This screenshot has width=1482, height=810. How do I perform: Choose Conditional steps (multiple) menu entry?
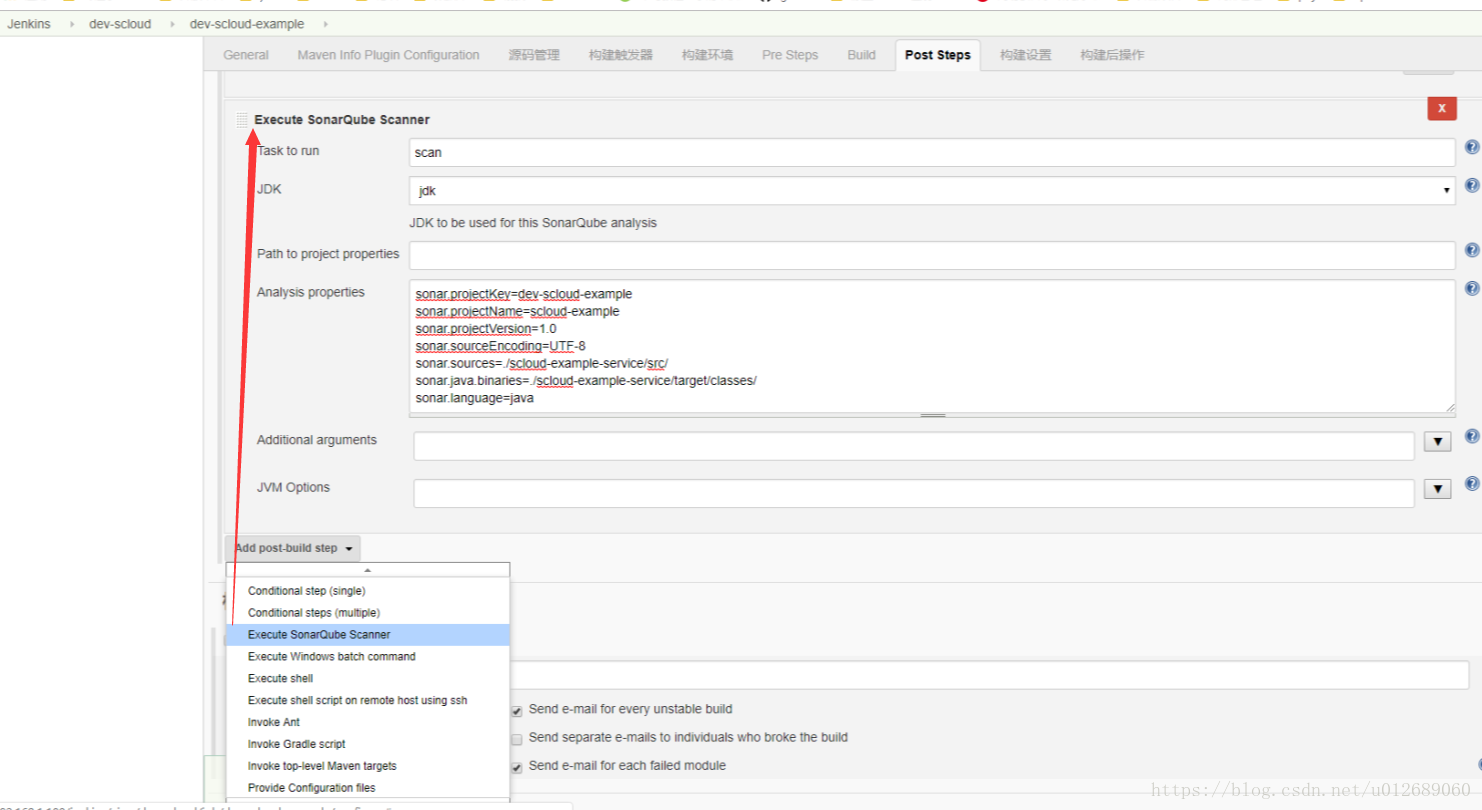pos(368,613)
